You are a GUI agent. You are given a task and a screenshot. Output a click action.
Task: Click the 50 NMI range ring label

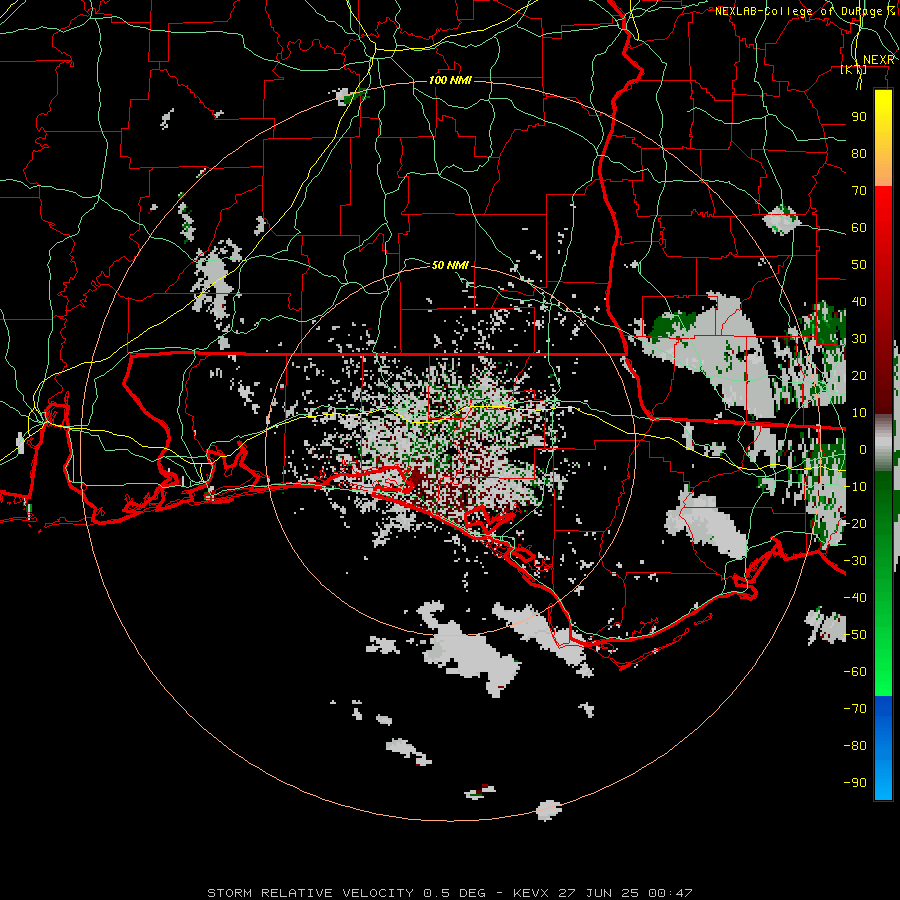point(450,265)
